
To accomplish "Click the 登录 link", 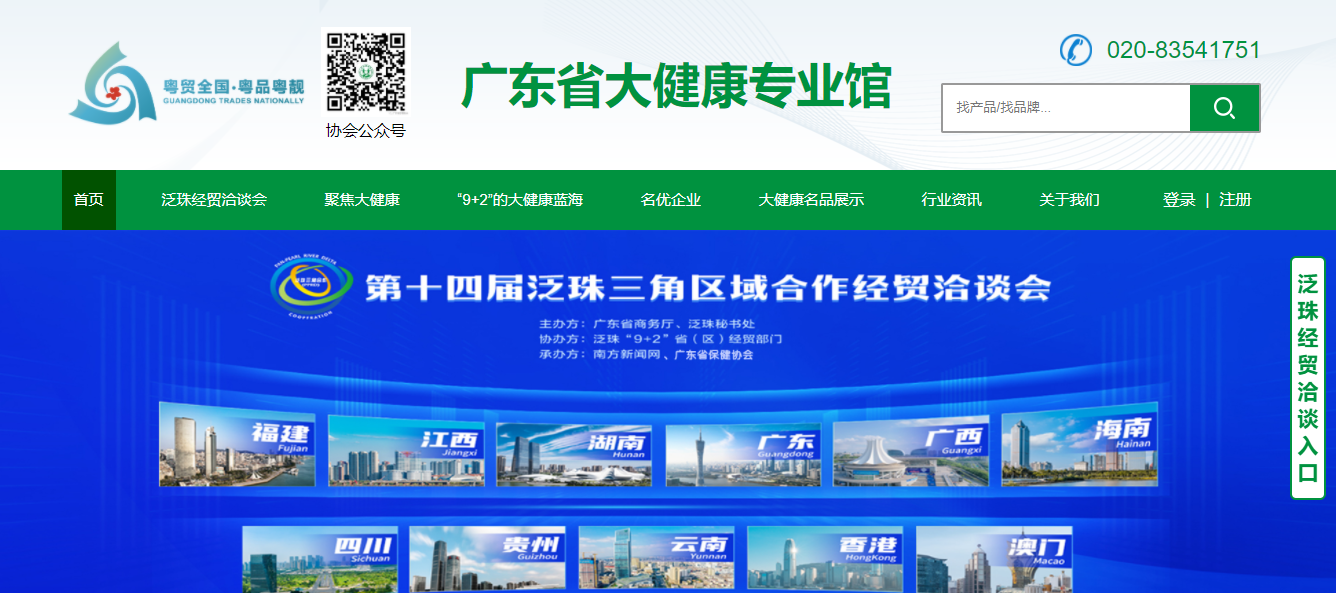I will (1179, 200).
